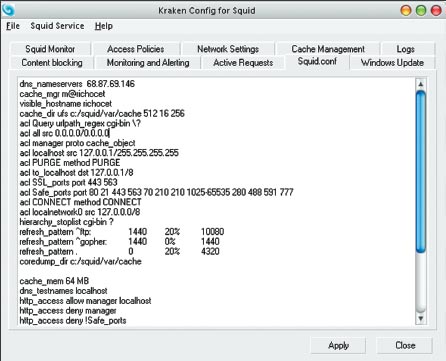Click the green maximize window button
446x361 pixels.
421,10
